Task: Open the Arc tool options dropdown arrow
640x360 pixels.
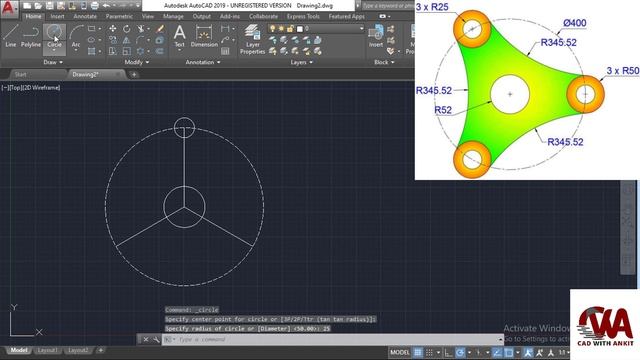Action: (76, 50)
